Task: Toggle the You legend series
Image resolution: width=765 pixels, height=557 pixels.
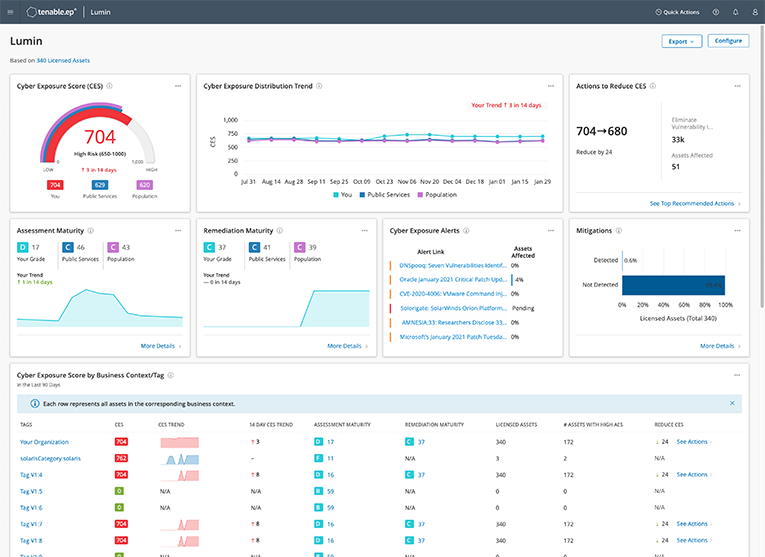Action: pyautogui.click(x=342, y=195)
